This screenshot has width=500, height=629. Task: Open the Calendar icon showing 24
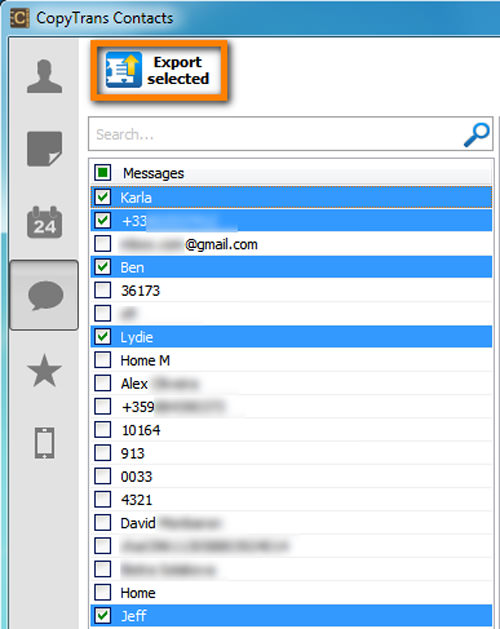45,222
